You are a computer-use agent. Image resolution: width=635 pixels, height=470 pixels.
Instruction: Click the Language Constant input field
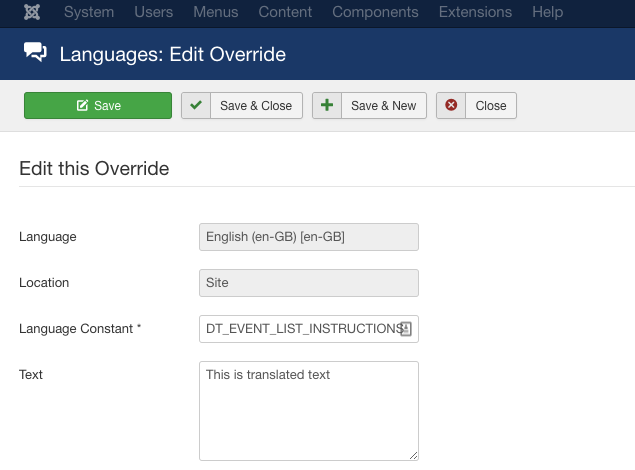click(x=298, y=329)
